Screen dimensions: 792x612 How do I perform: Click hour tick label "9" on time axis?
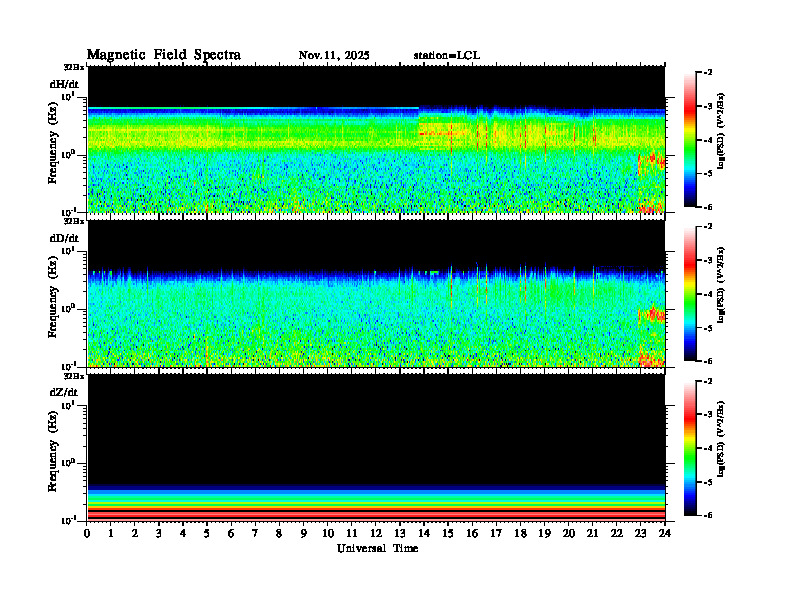pos(304,534)
